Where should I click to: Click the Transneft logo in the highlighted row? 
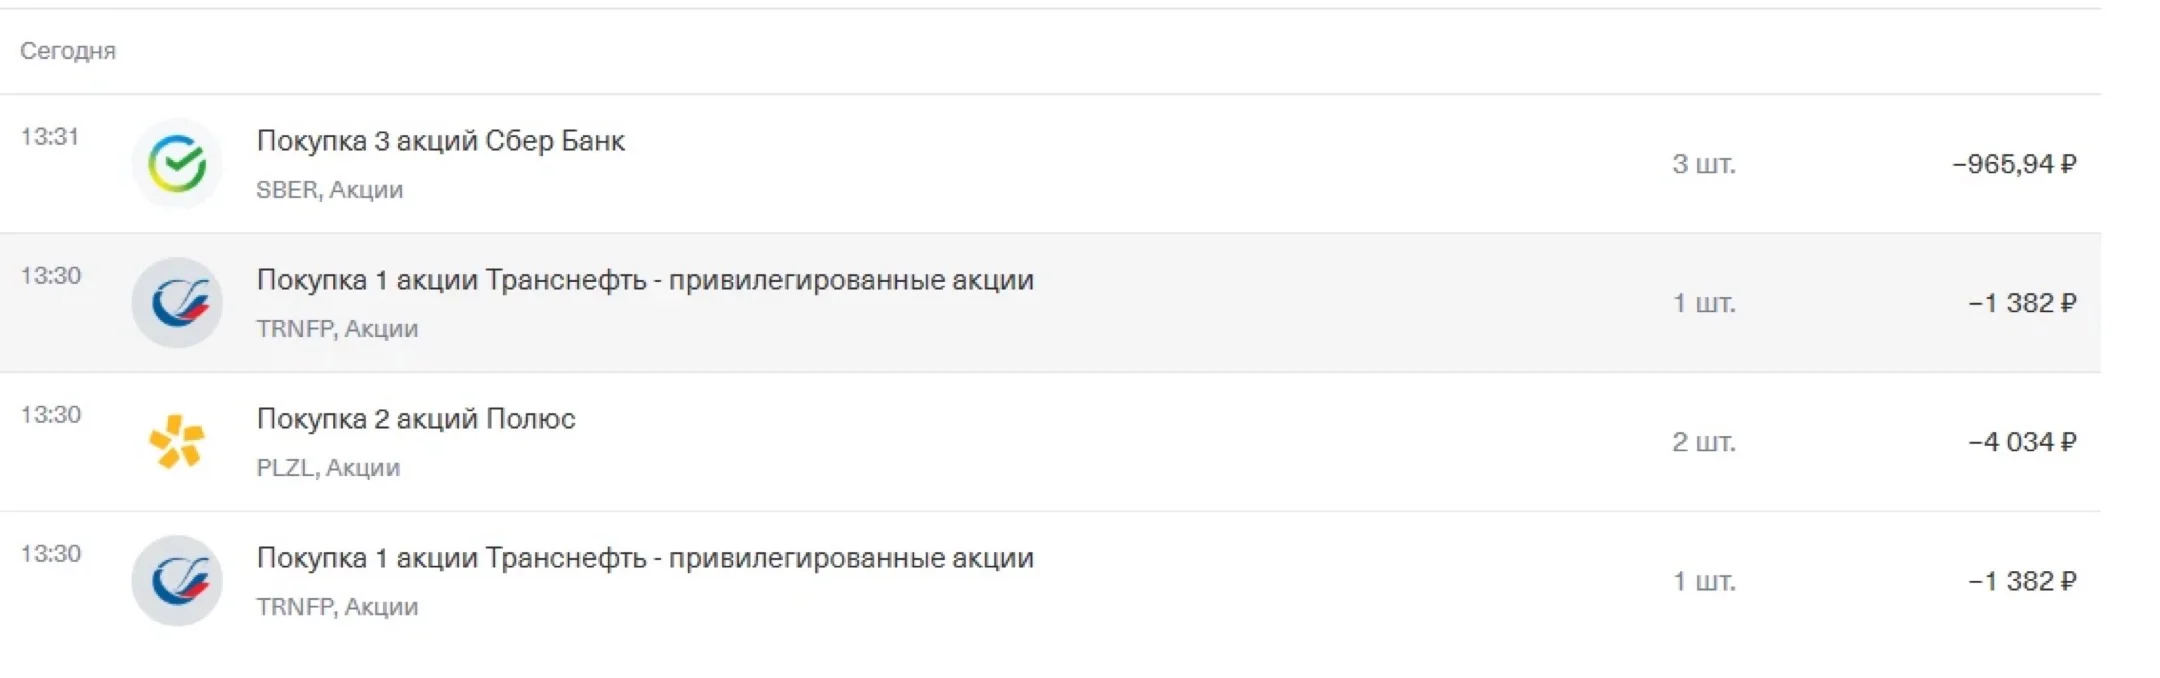tap(177, 303)
